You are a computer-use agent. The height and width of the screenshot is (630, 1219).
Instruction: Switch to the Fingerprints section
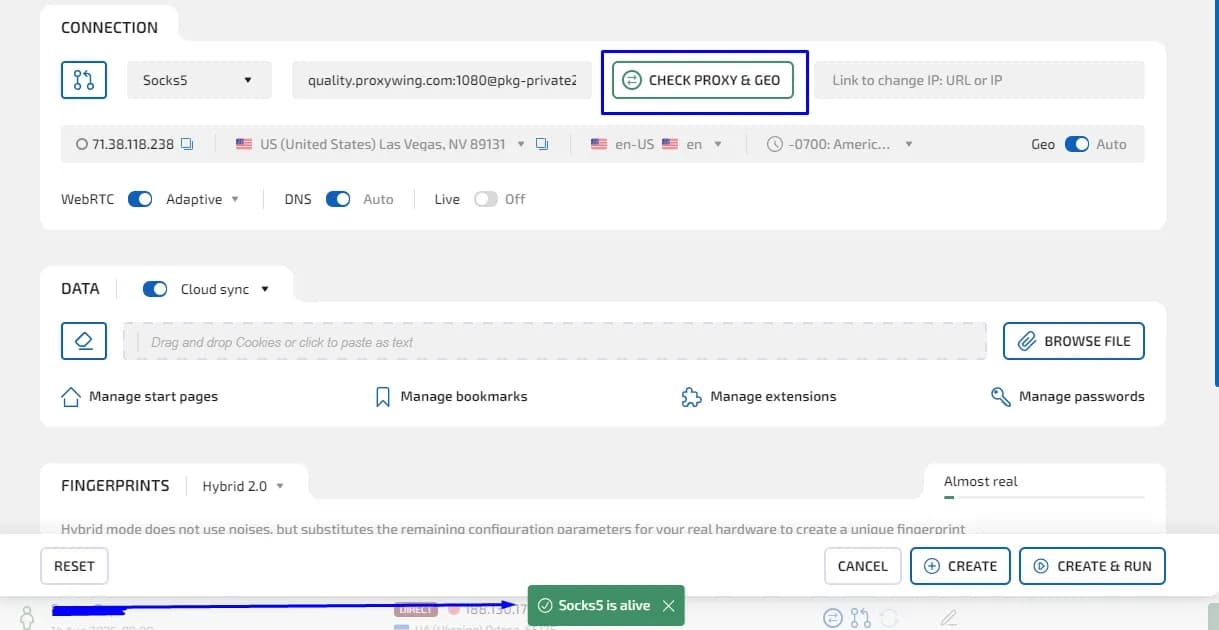pyautogui.click(x=114, y=485)
